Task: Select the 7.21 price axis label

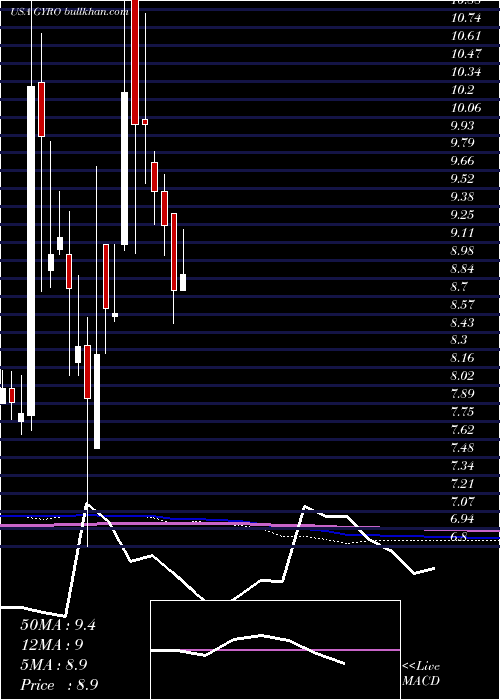Action: tap(462, 483)
